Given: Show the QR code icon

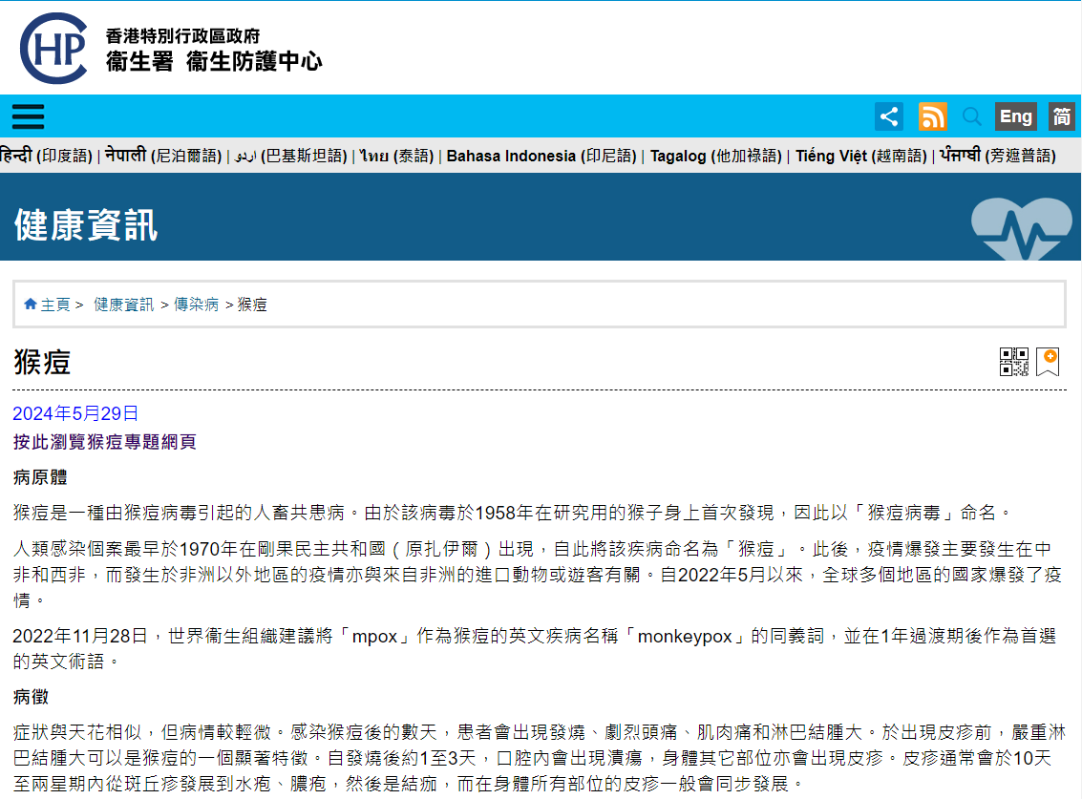Looking at the screenshot, I should (1013, 362).
